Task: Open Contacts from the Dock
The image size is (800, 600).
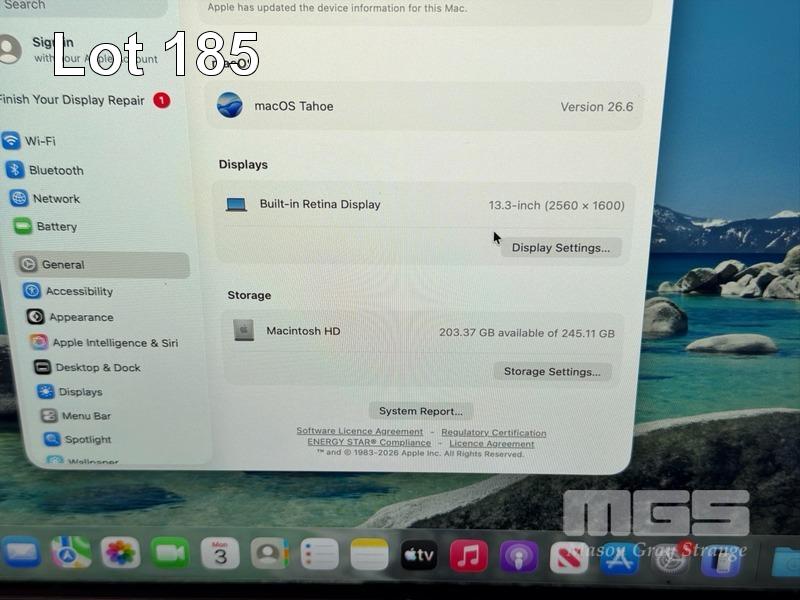Action: (x=270, y=554)
